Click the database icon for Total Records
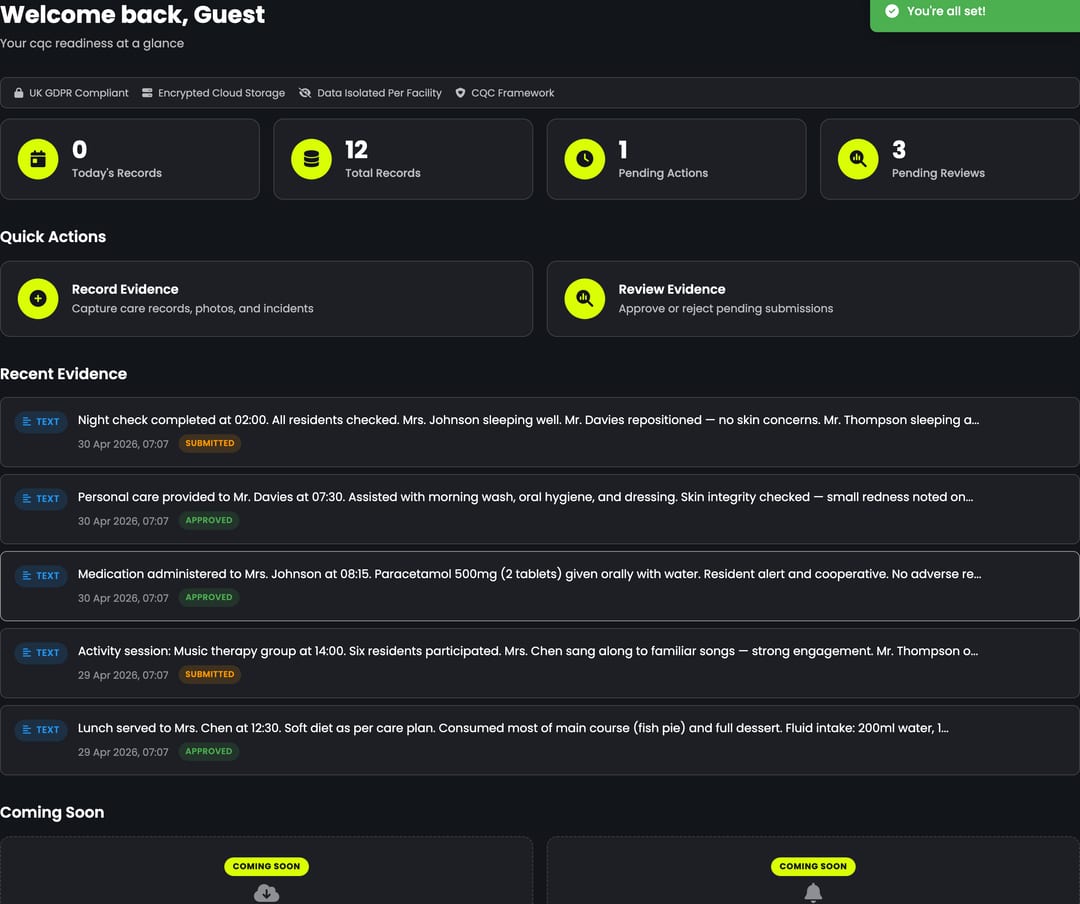The height and width of the screenshot is (904, 1080). [311, 159]
